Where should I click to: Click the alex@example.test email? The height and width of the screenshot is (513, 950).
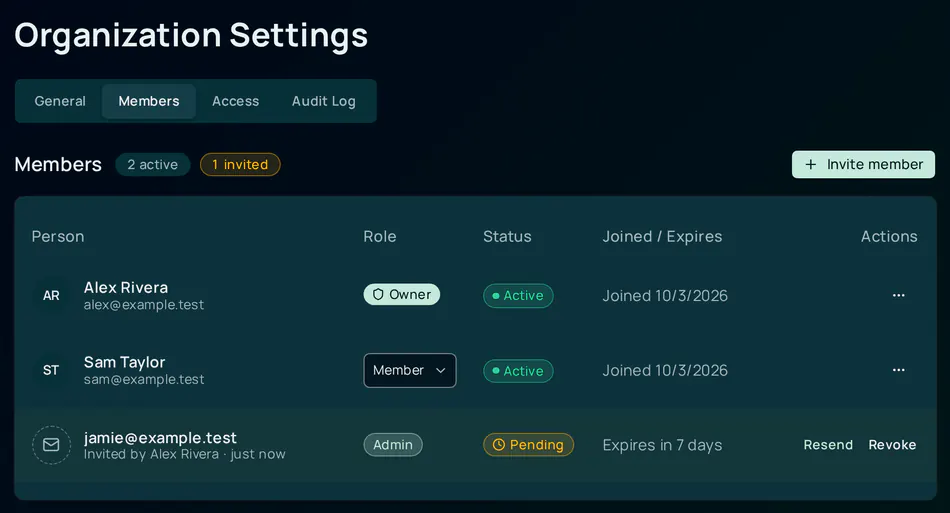(x=144, y=305)
